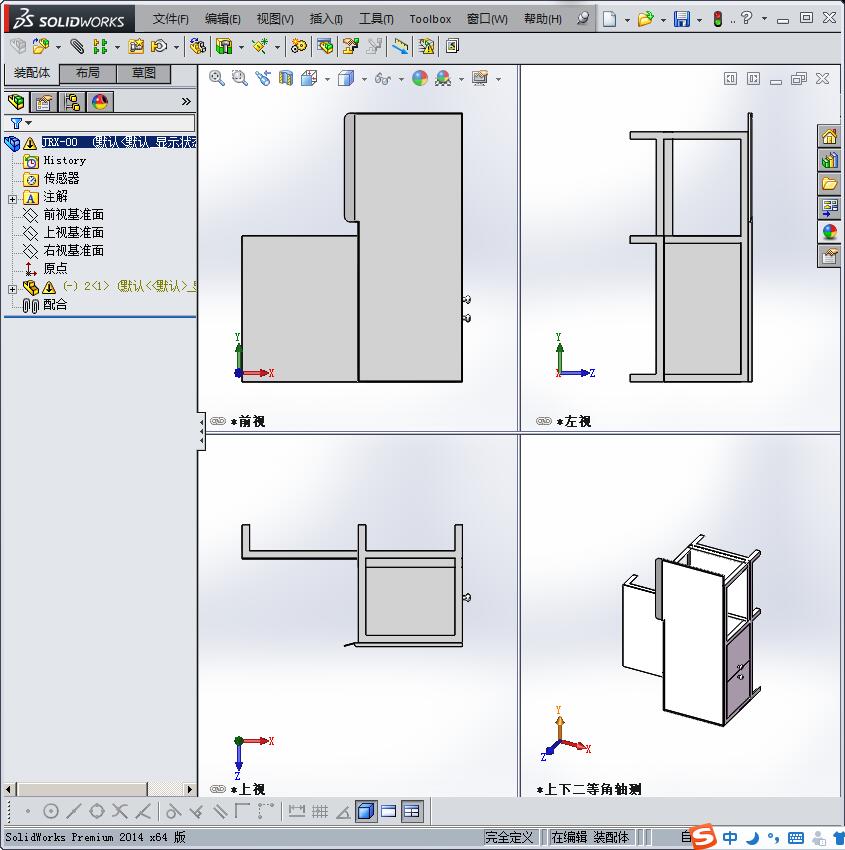Enable the Section View tool

[x=286, y=79]
